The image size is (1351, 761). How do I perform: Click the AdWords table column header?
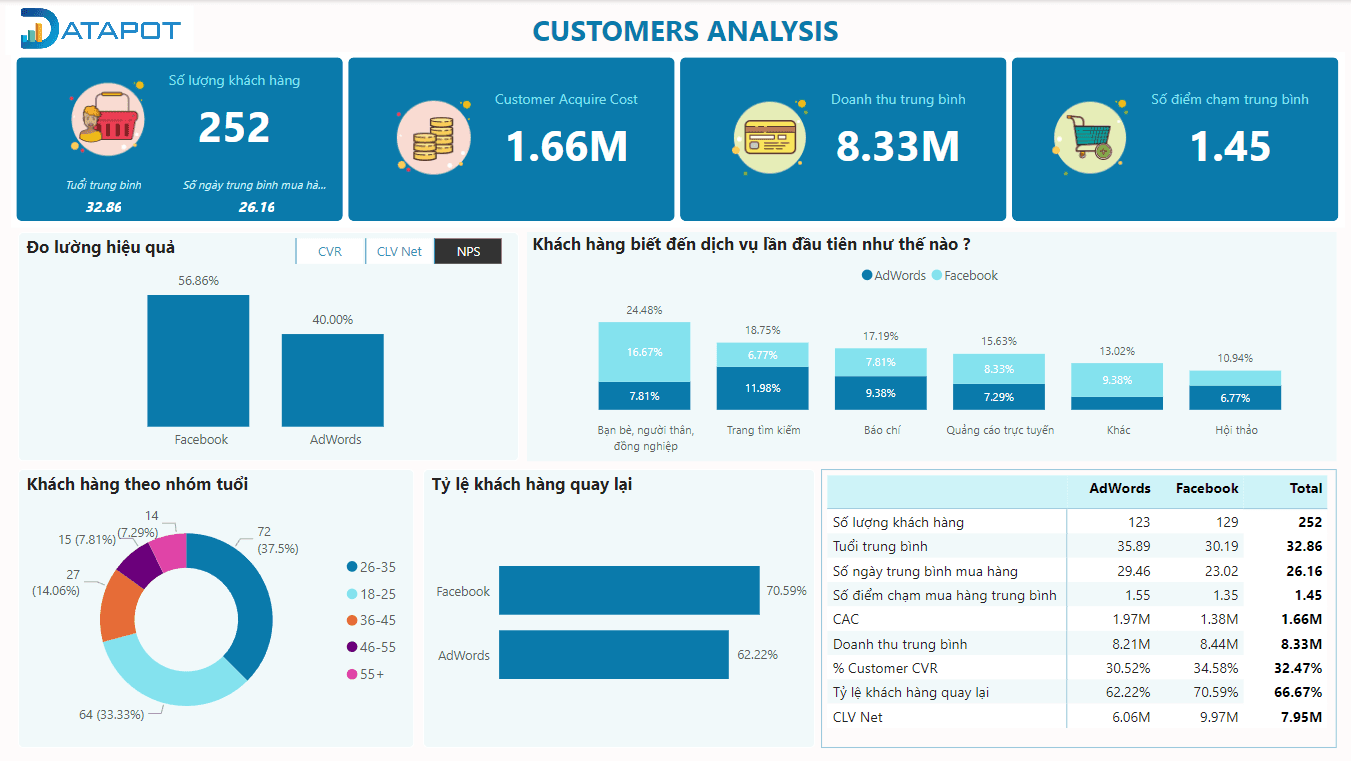click(1119, 489)
